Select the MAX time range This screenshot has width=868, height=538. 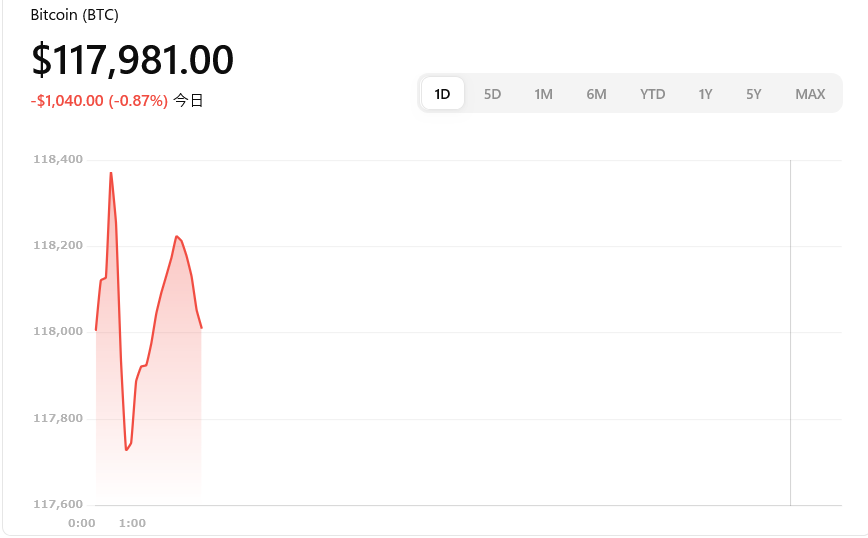point(810,94)
